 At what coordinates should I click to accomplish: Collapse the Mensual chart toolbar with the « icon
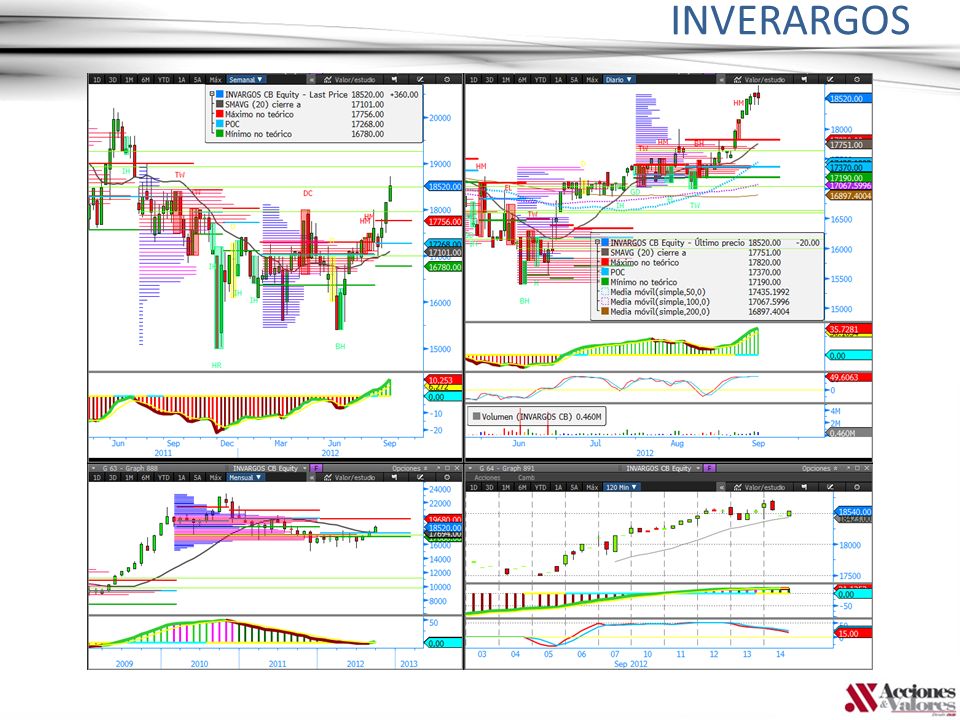coord(312,478)
